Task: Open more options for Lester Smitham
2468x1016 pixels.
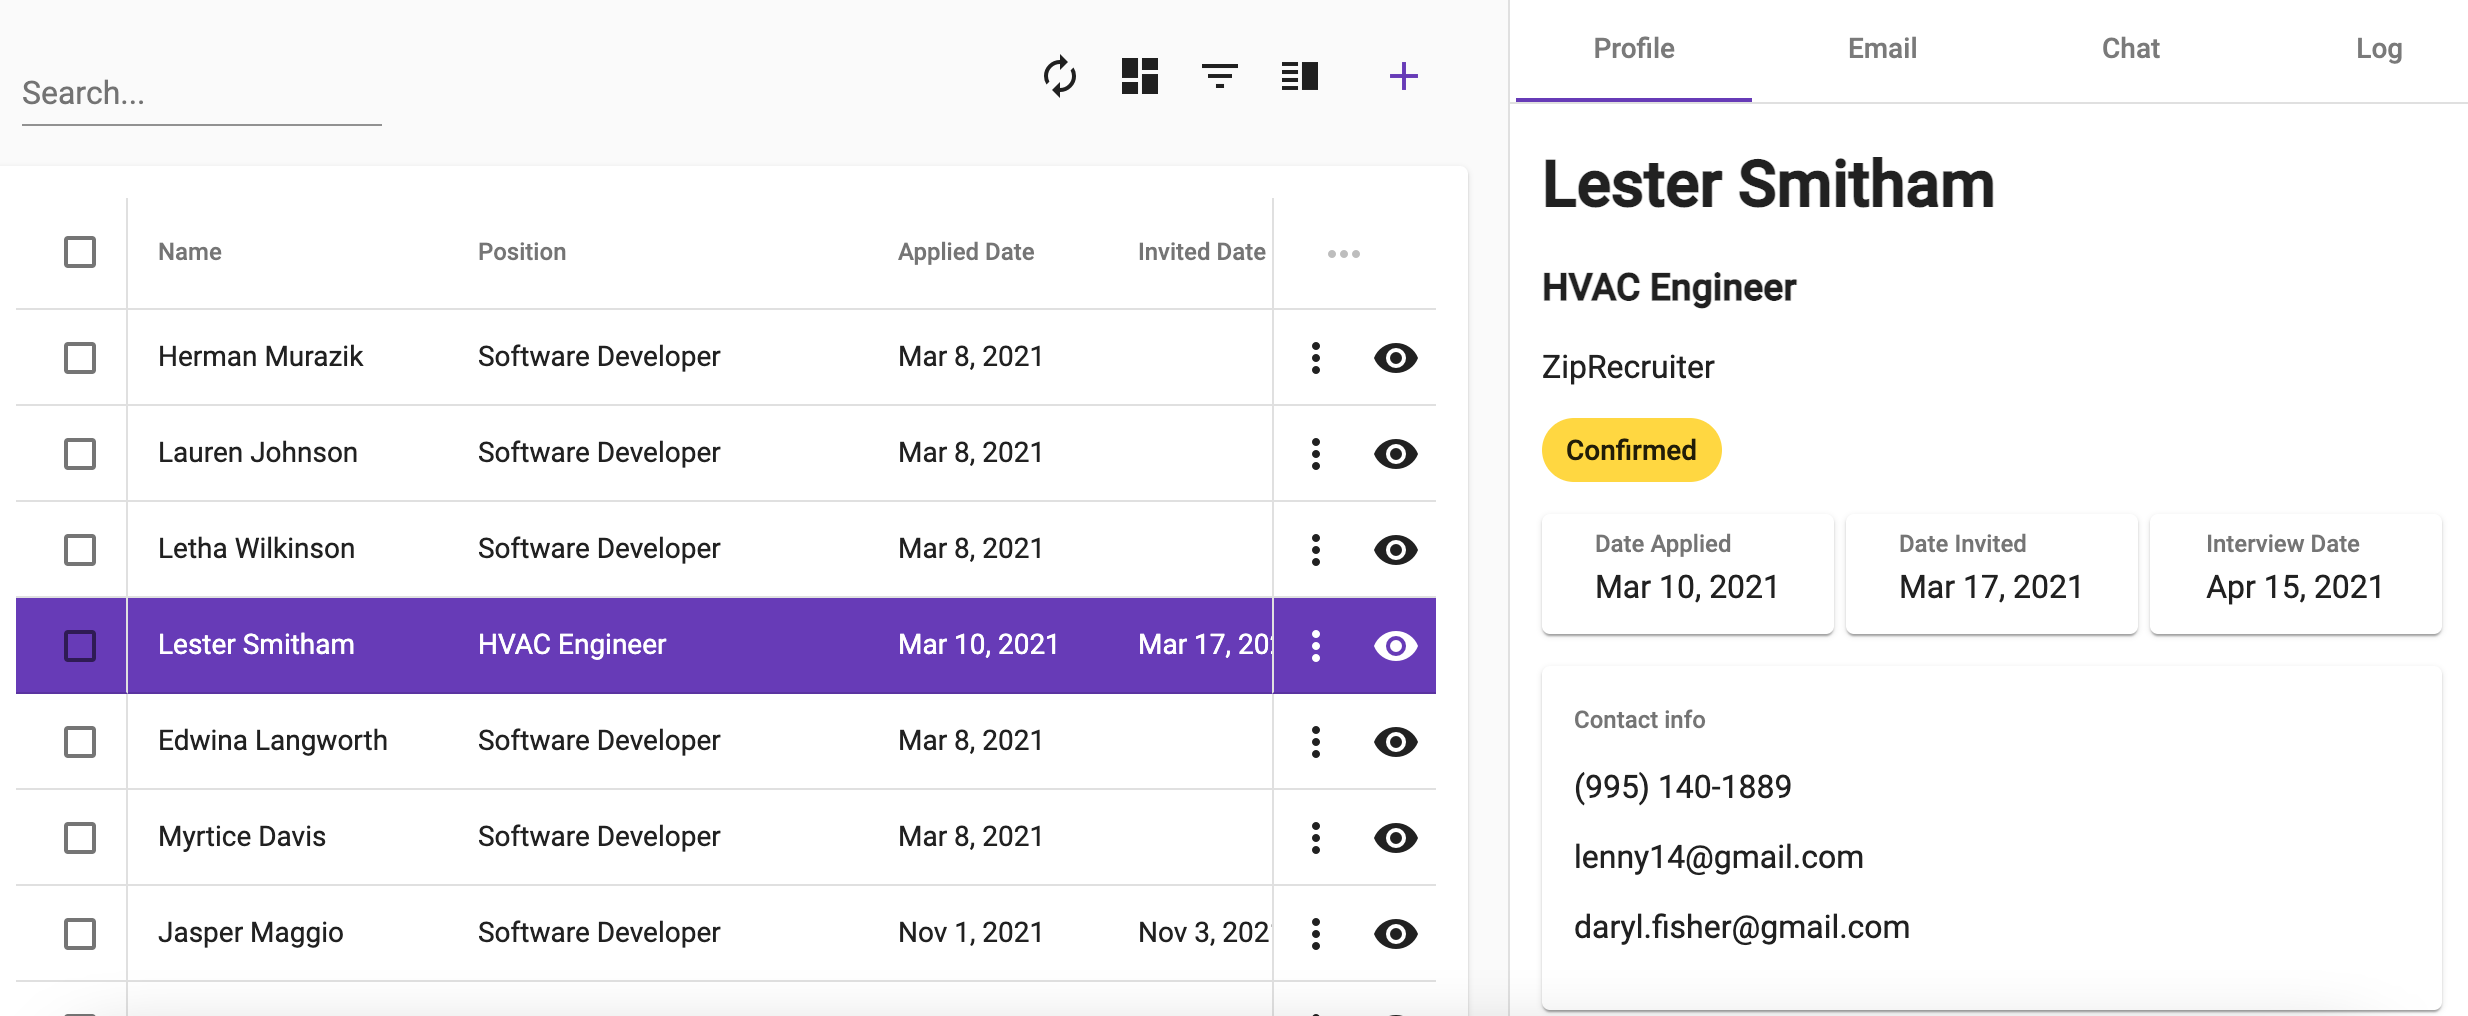Action: (x=1315, y=646)
